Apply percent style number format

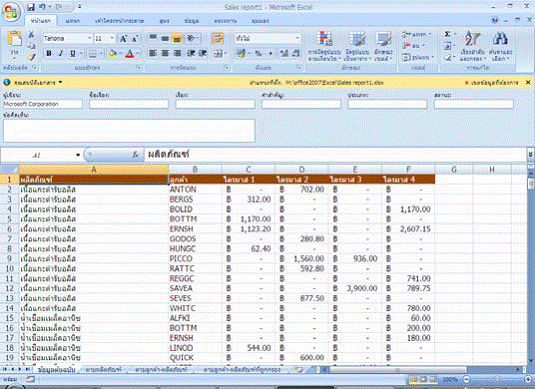click(x=258, y=53)
